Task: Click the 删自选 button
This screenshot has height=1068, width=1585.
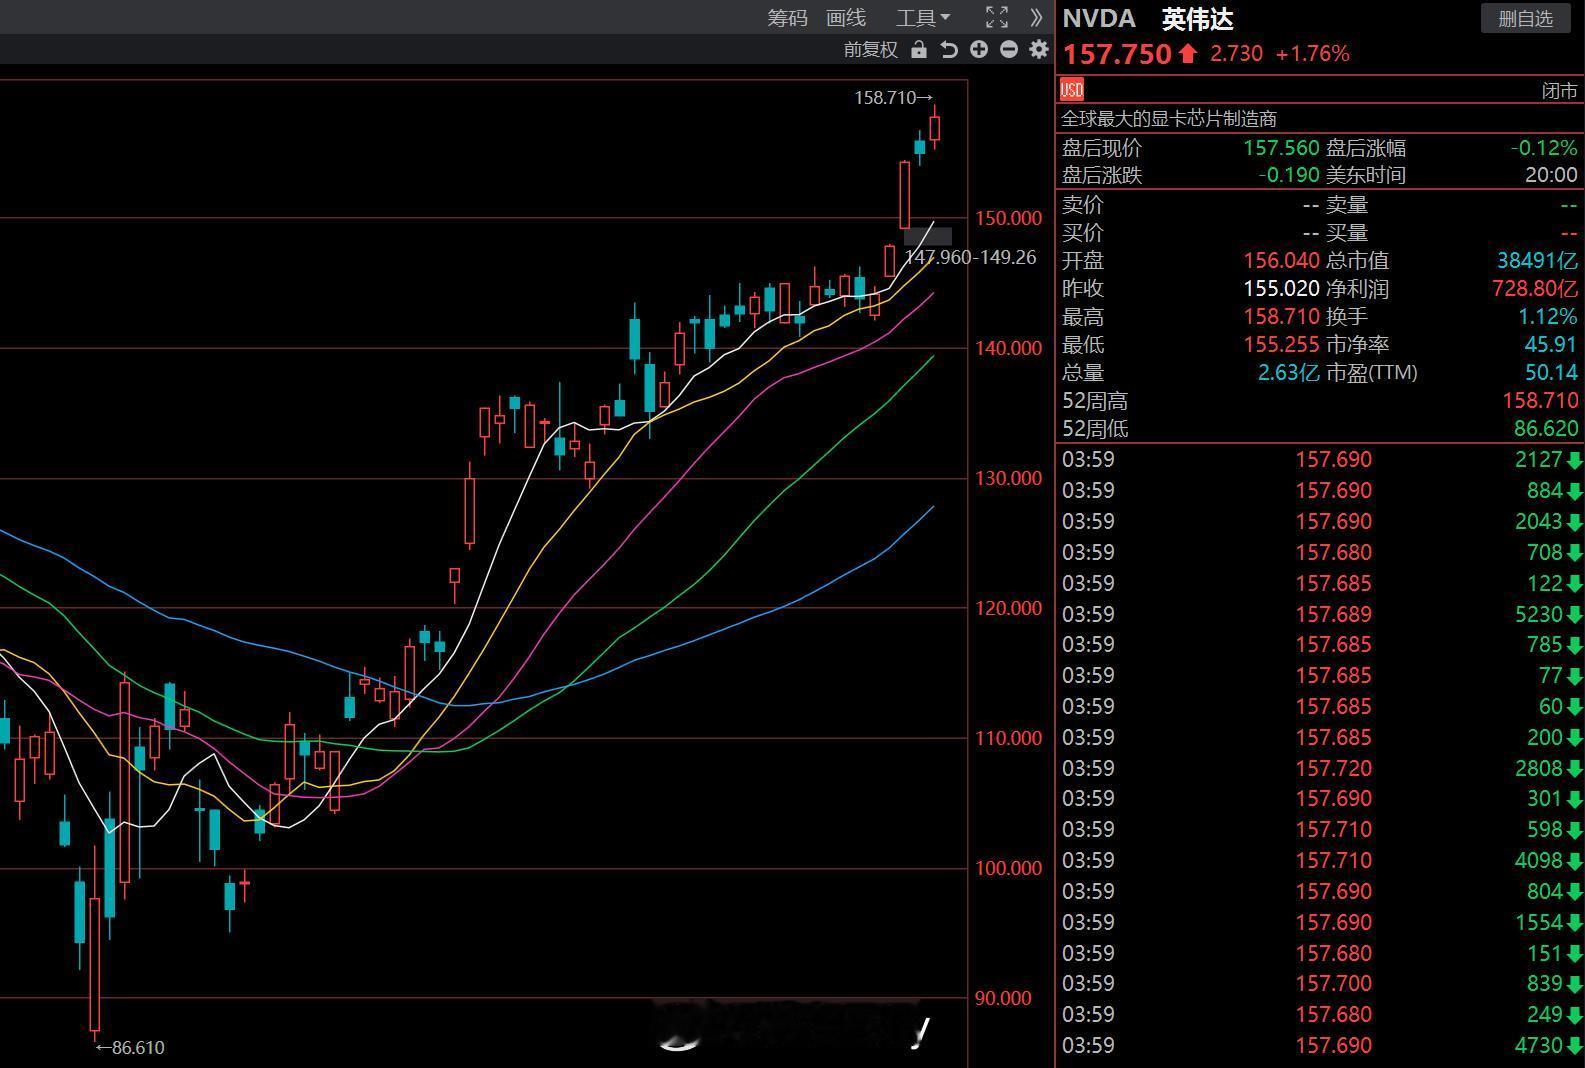Action: pyautogui.click(x=1526, y=18)
